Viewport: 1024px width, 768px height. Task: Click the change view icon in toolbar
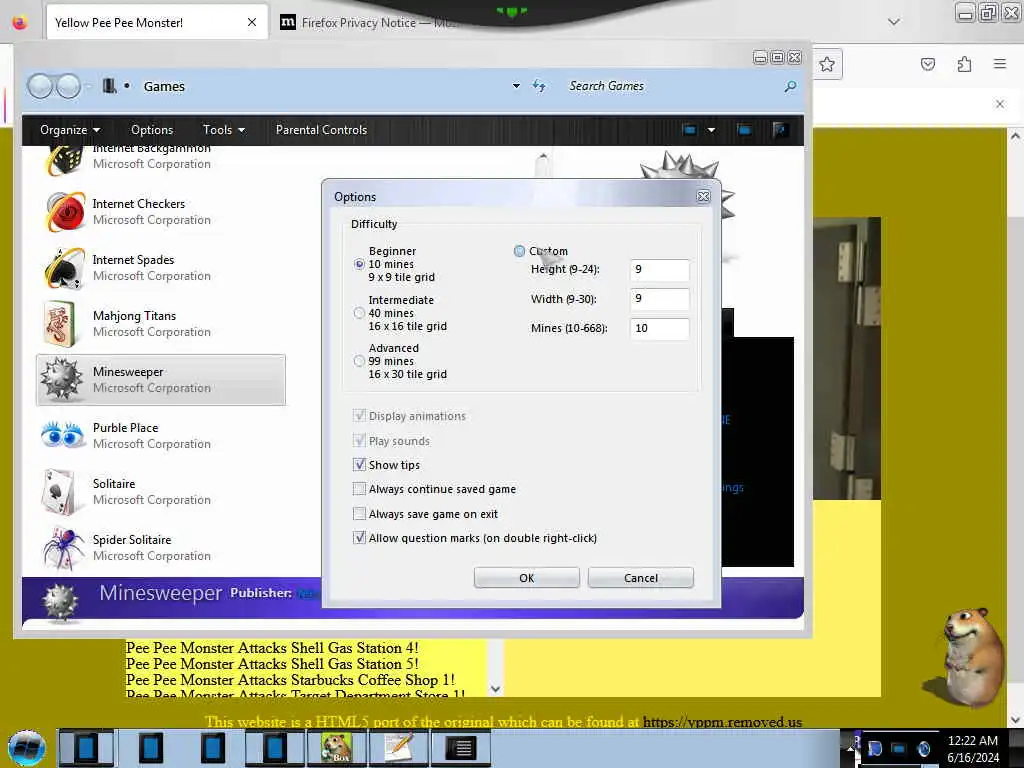pyautogui.click(x=689, y=130)
